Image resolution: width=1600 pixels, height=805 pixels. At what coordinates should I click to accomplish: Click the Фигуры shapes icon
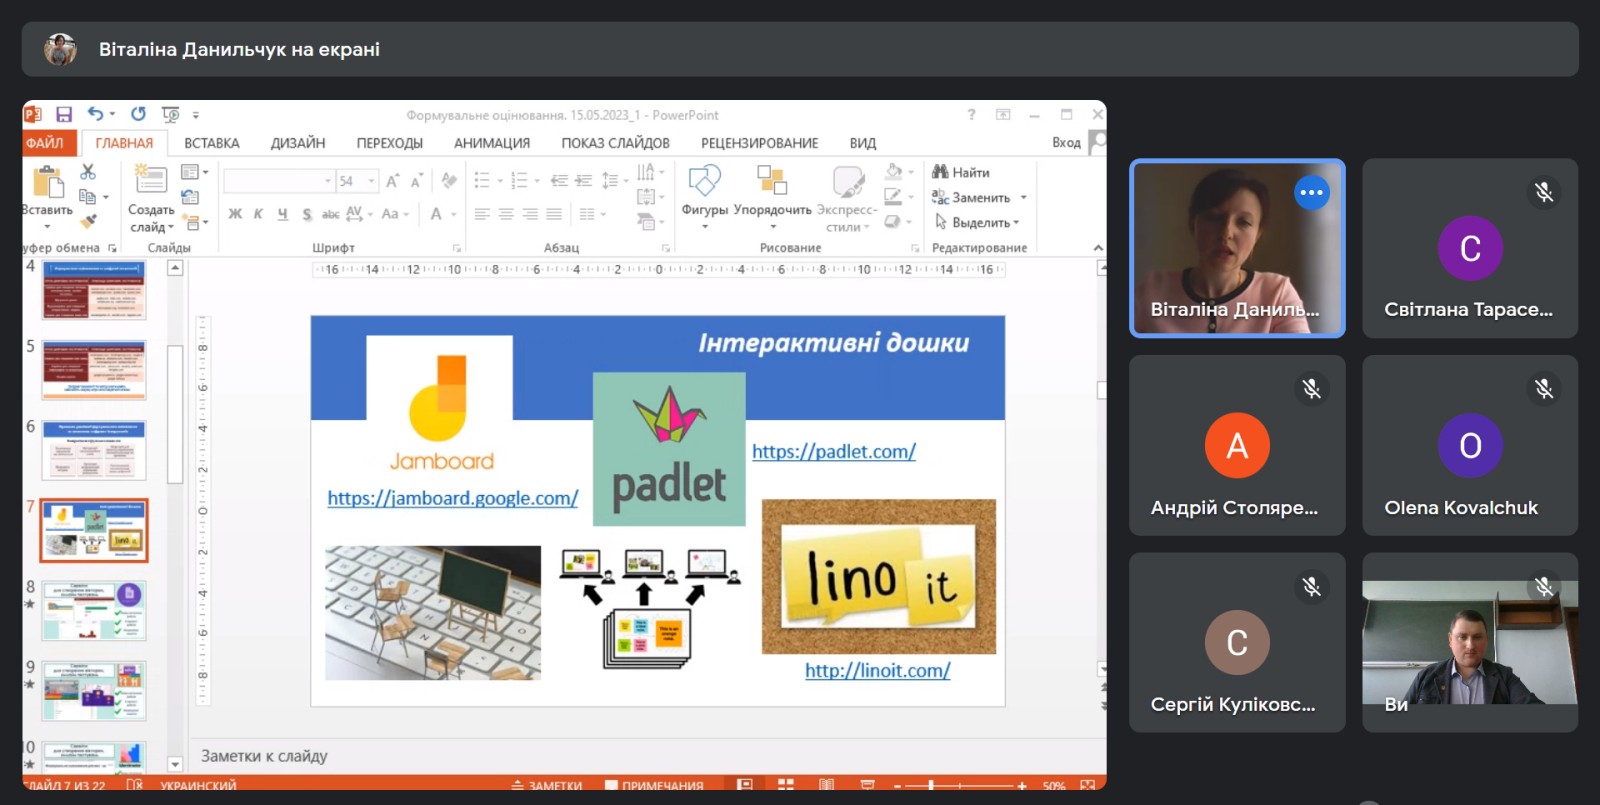point(704,181)
